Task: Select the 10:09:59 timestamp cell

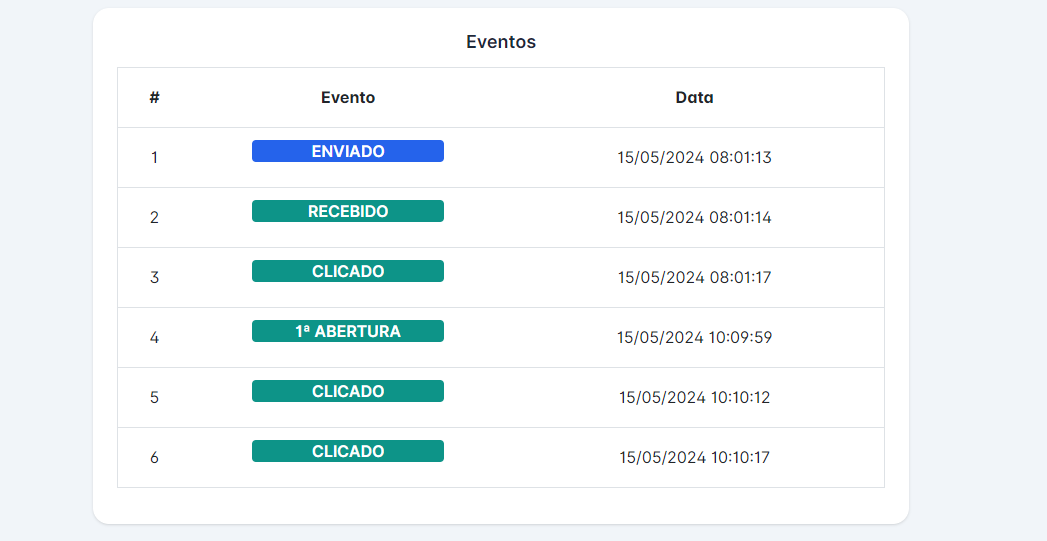Action: point(694,338)
